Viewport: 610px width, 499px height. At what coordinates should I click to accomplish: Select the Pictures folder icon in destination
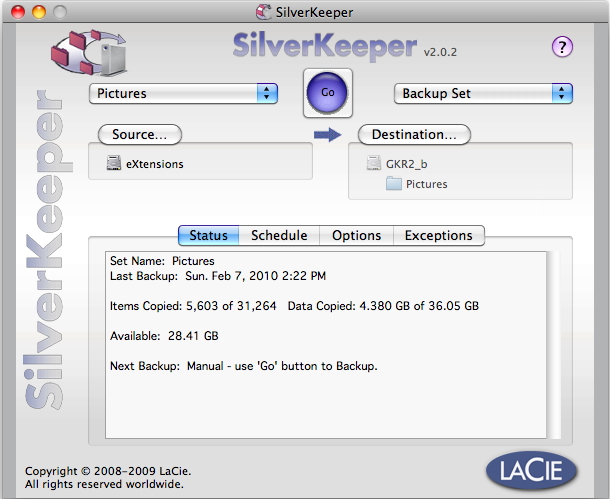point(394,184)
